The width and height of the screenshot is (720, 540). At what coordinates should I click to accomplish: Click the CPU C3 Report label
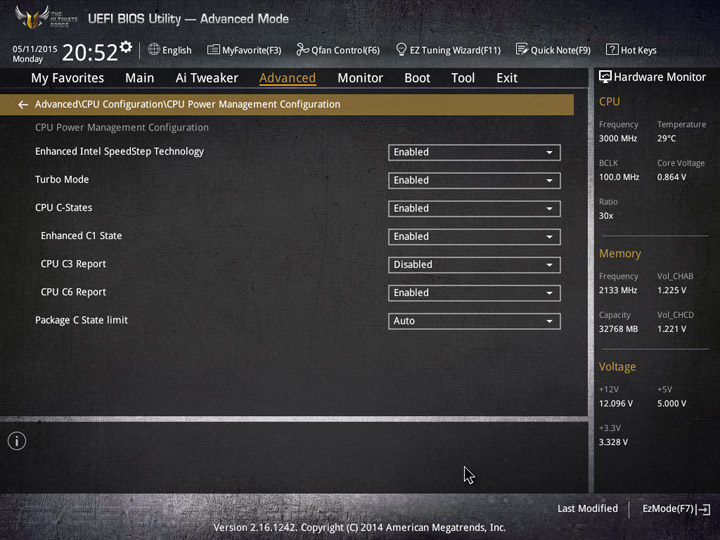pos(73,264)
